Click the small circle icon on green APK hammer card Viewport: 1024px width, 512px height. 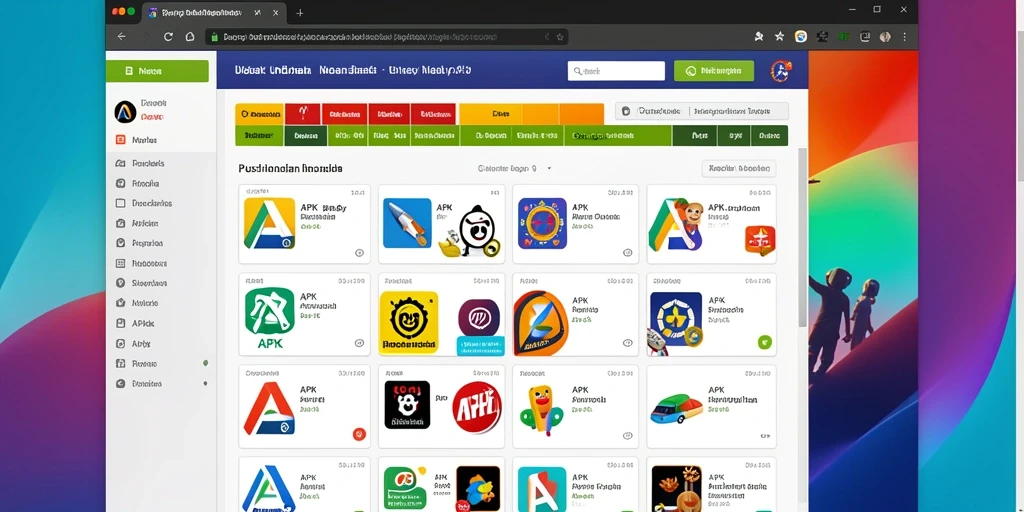pos(359,343)
